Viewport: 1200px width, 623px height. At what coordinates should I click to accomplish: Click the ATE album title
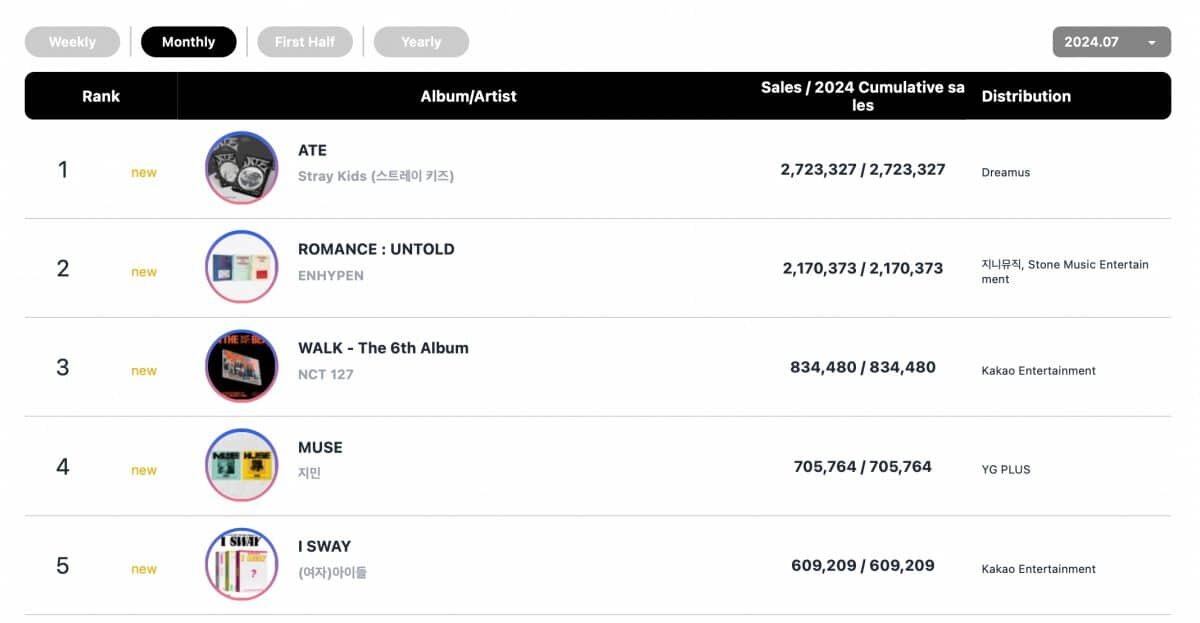point(312,150)
